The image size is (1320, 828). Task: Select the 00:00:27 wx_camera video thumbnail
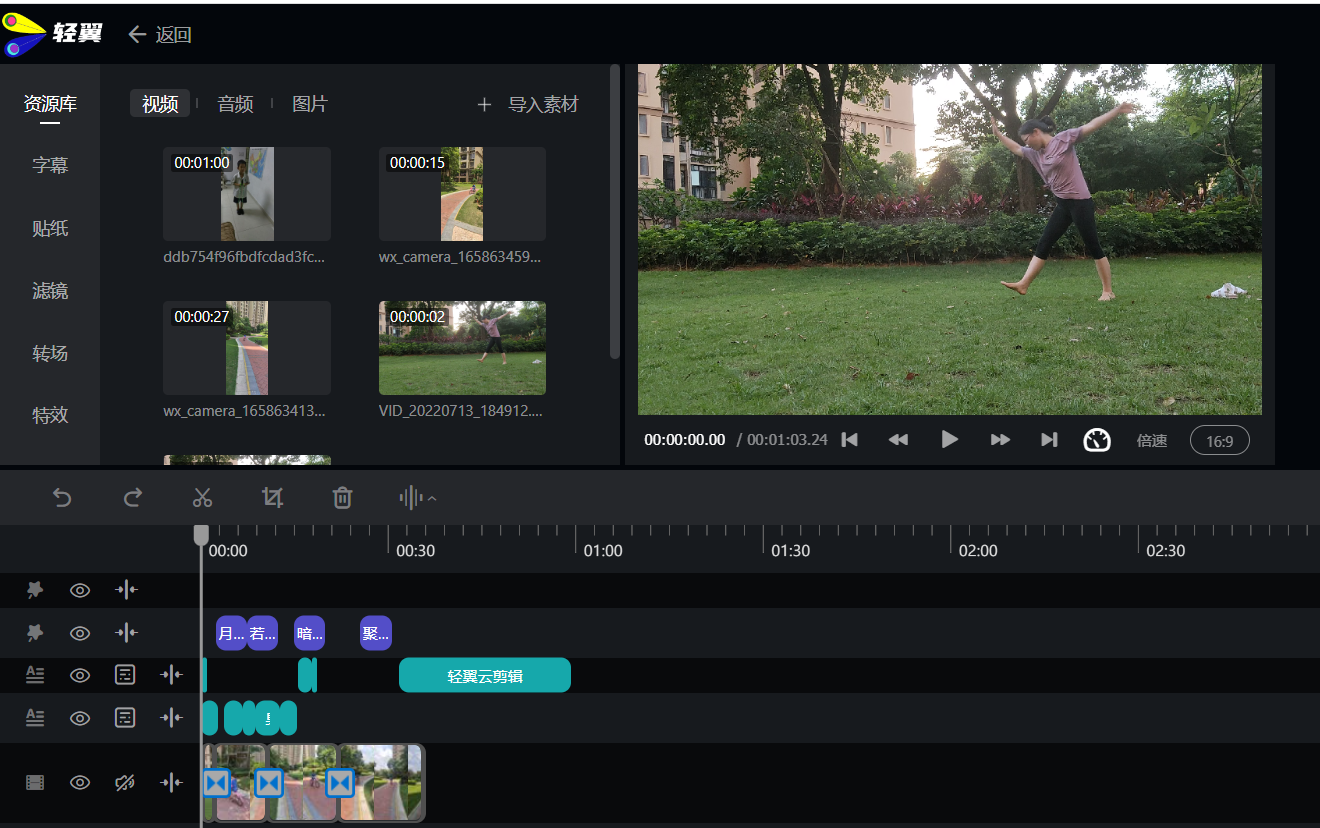click(x=247, y=348)
